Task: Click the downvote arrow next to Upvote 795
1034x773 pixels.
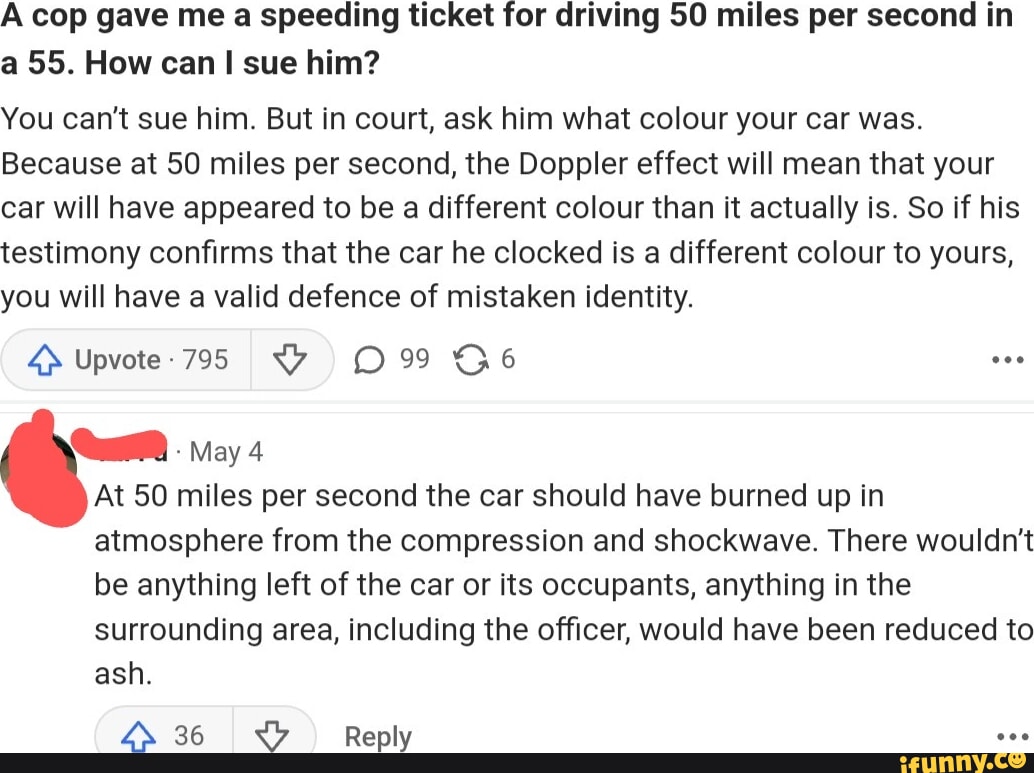Action: 292,359
